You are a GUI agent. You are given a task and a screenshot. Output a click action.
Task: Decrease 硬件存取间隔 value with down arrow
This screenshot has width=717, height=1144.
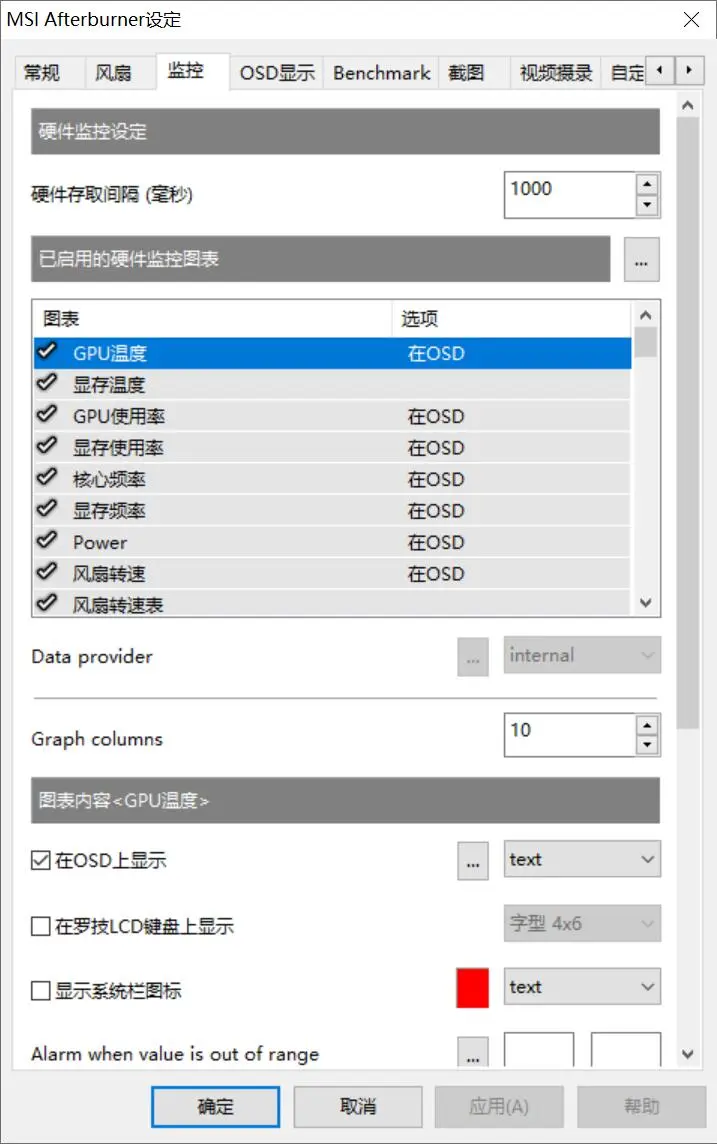click(647, 205)
